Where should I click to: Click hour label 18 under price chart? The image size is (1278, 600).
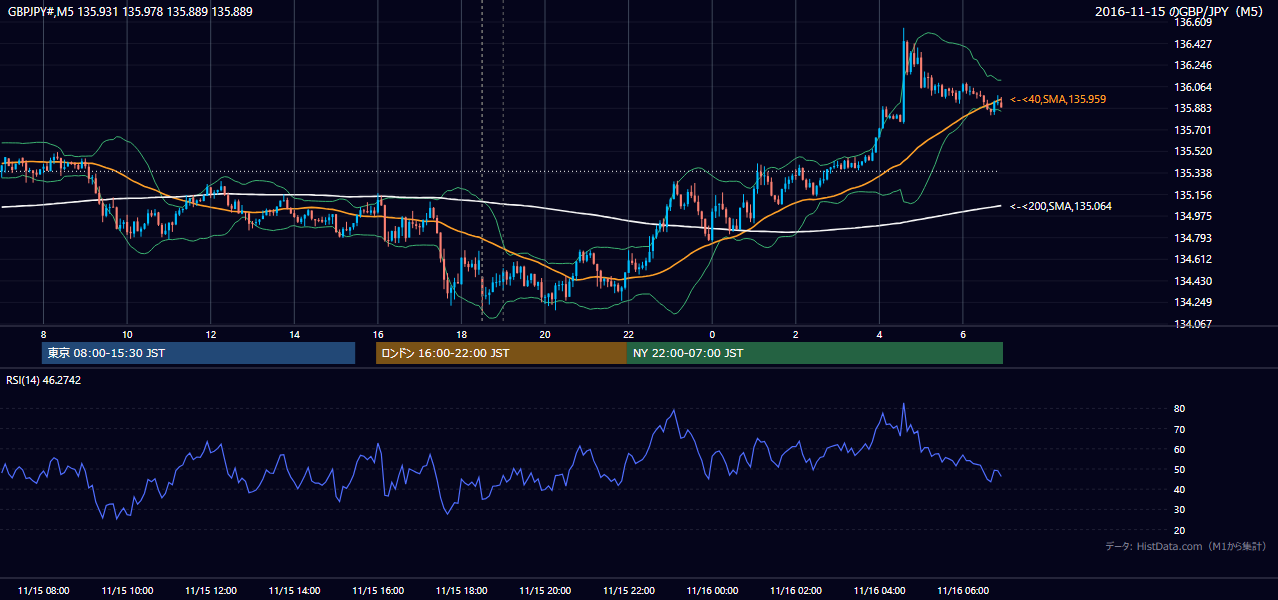(462, 335)
